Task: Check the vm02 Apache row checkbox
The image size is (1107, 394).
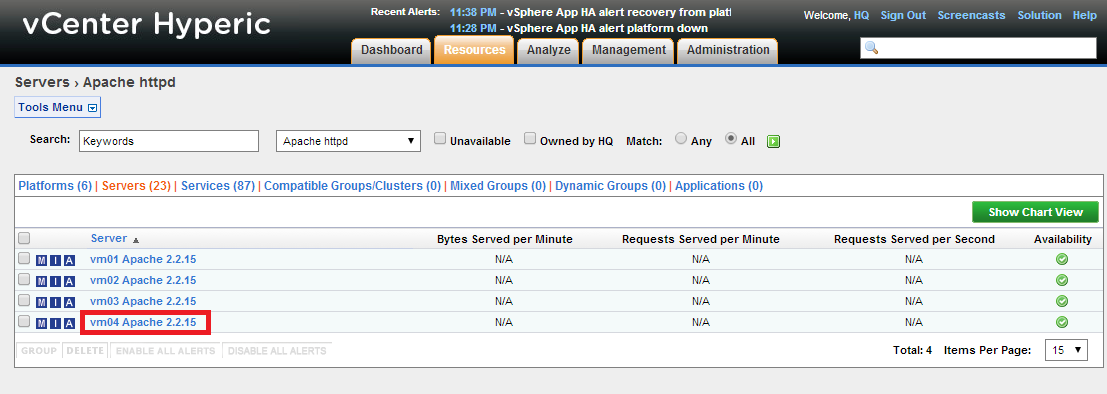Action: click(x=24, y=280)
